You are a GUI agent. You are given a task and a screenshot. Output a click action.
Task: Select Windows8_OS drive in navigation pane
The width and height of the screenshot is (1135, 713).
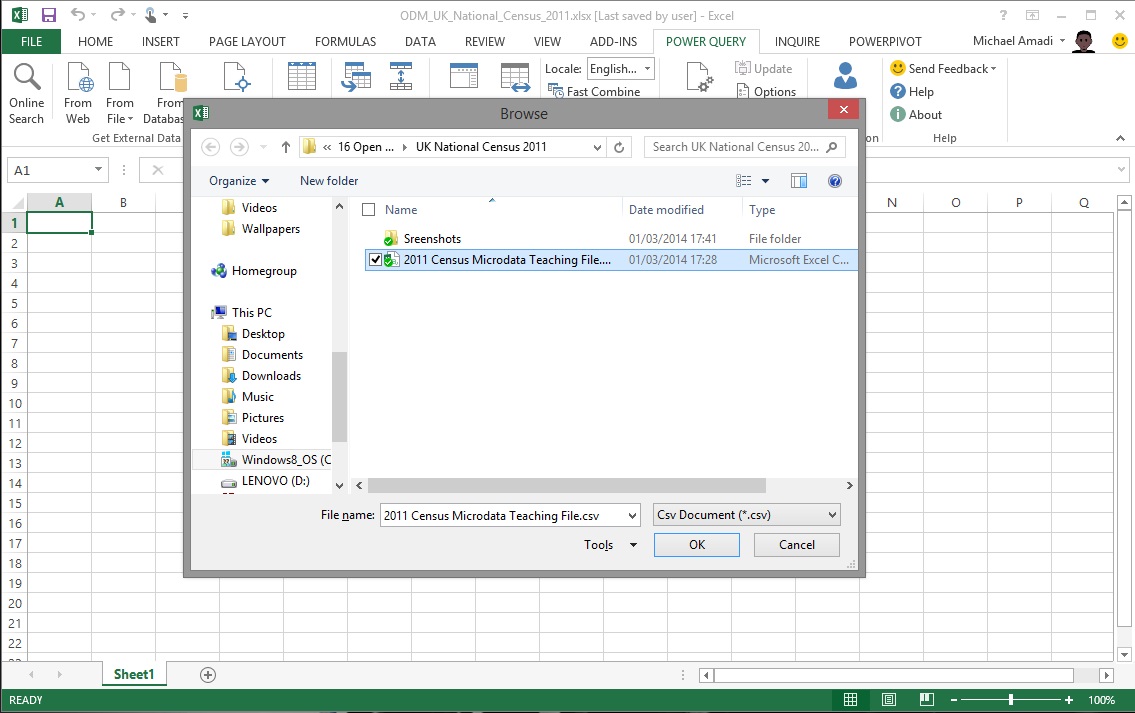[x=276, y=460]
